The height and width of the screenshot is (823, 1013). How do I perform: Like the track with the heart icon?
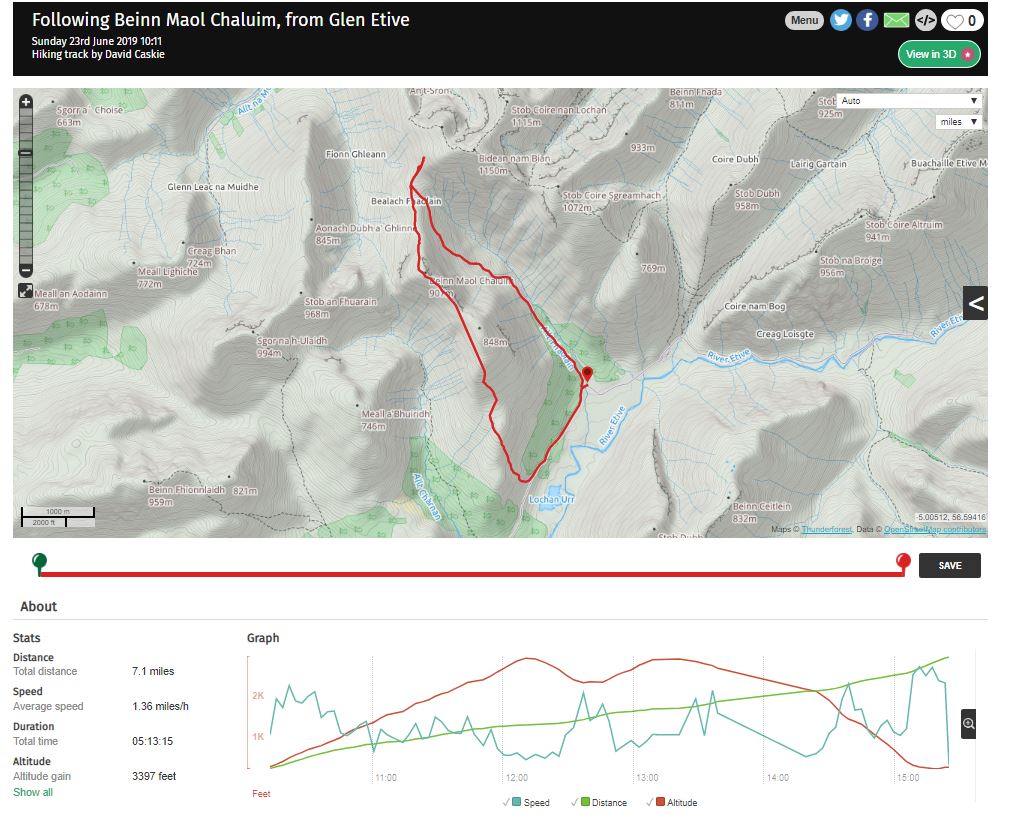tap(963, 20)
